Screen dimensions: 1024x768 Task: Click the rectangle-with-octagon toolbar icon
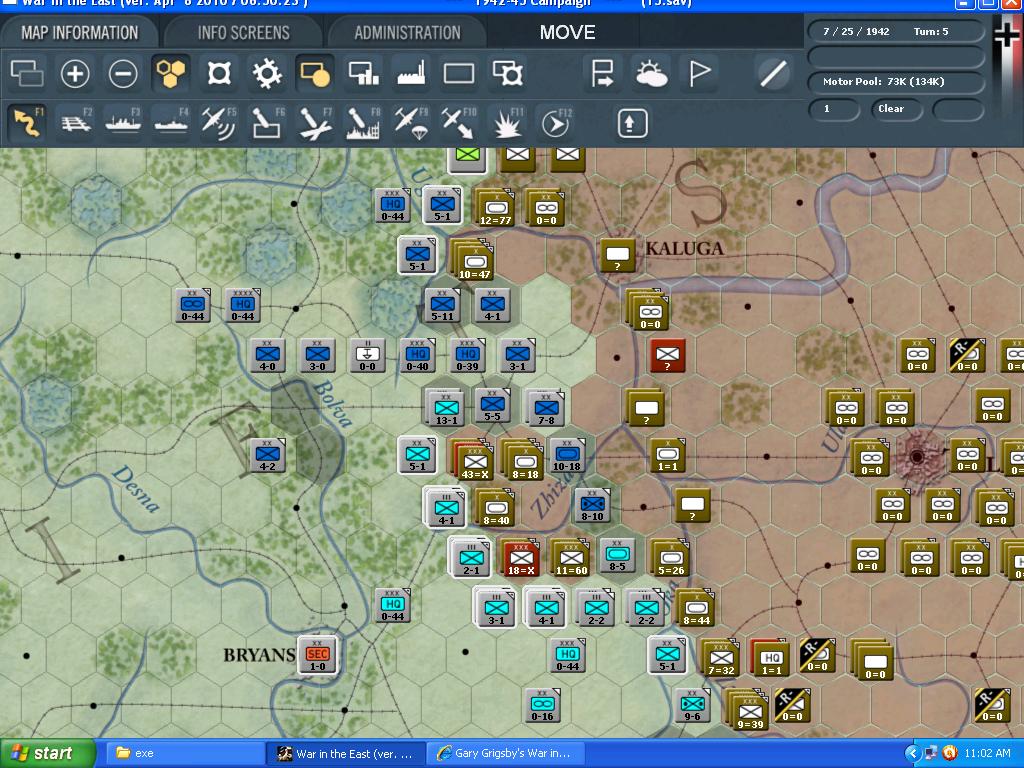[x=507, y=73]
